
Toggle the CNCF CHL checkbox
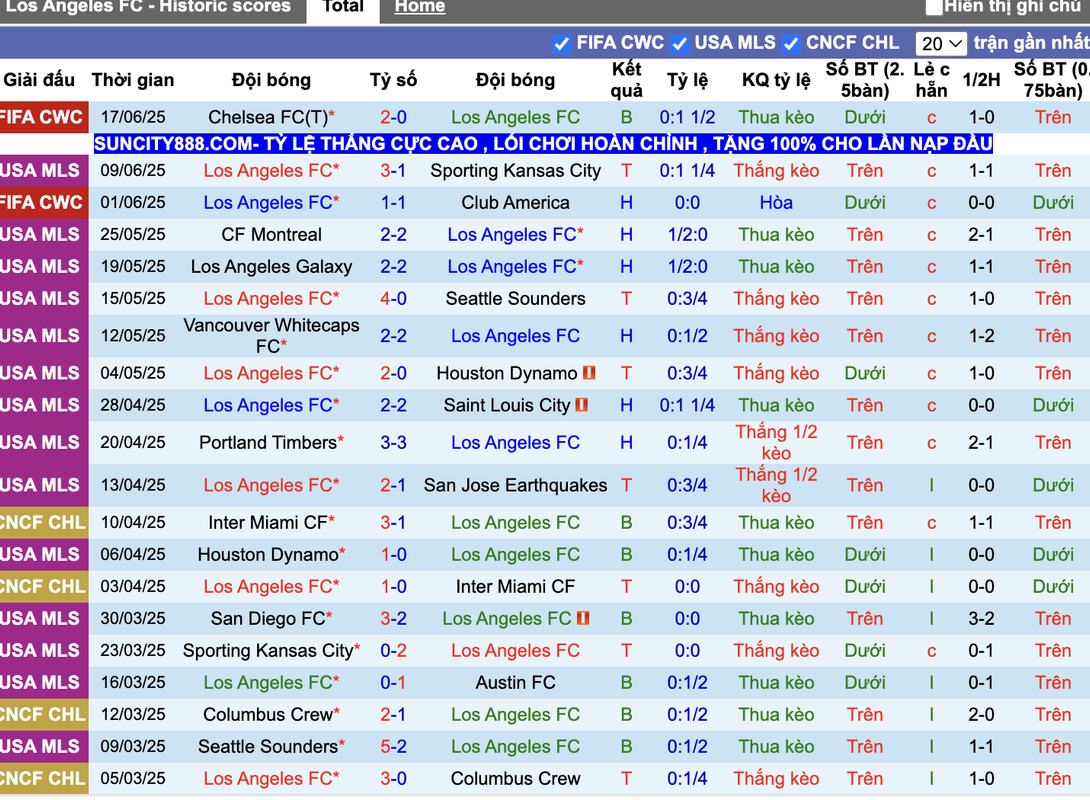pyautogui.click(x=790, y=44)
